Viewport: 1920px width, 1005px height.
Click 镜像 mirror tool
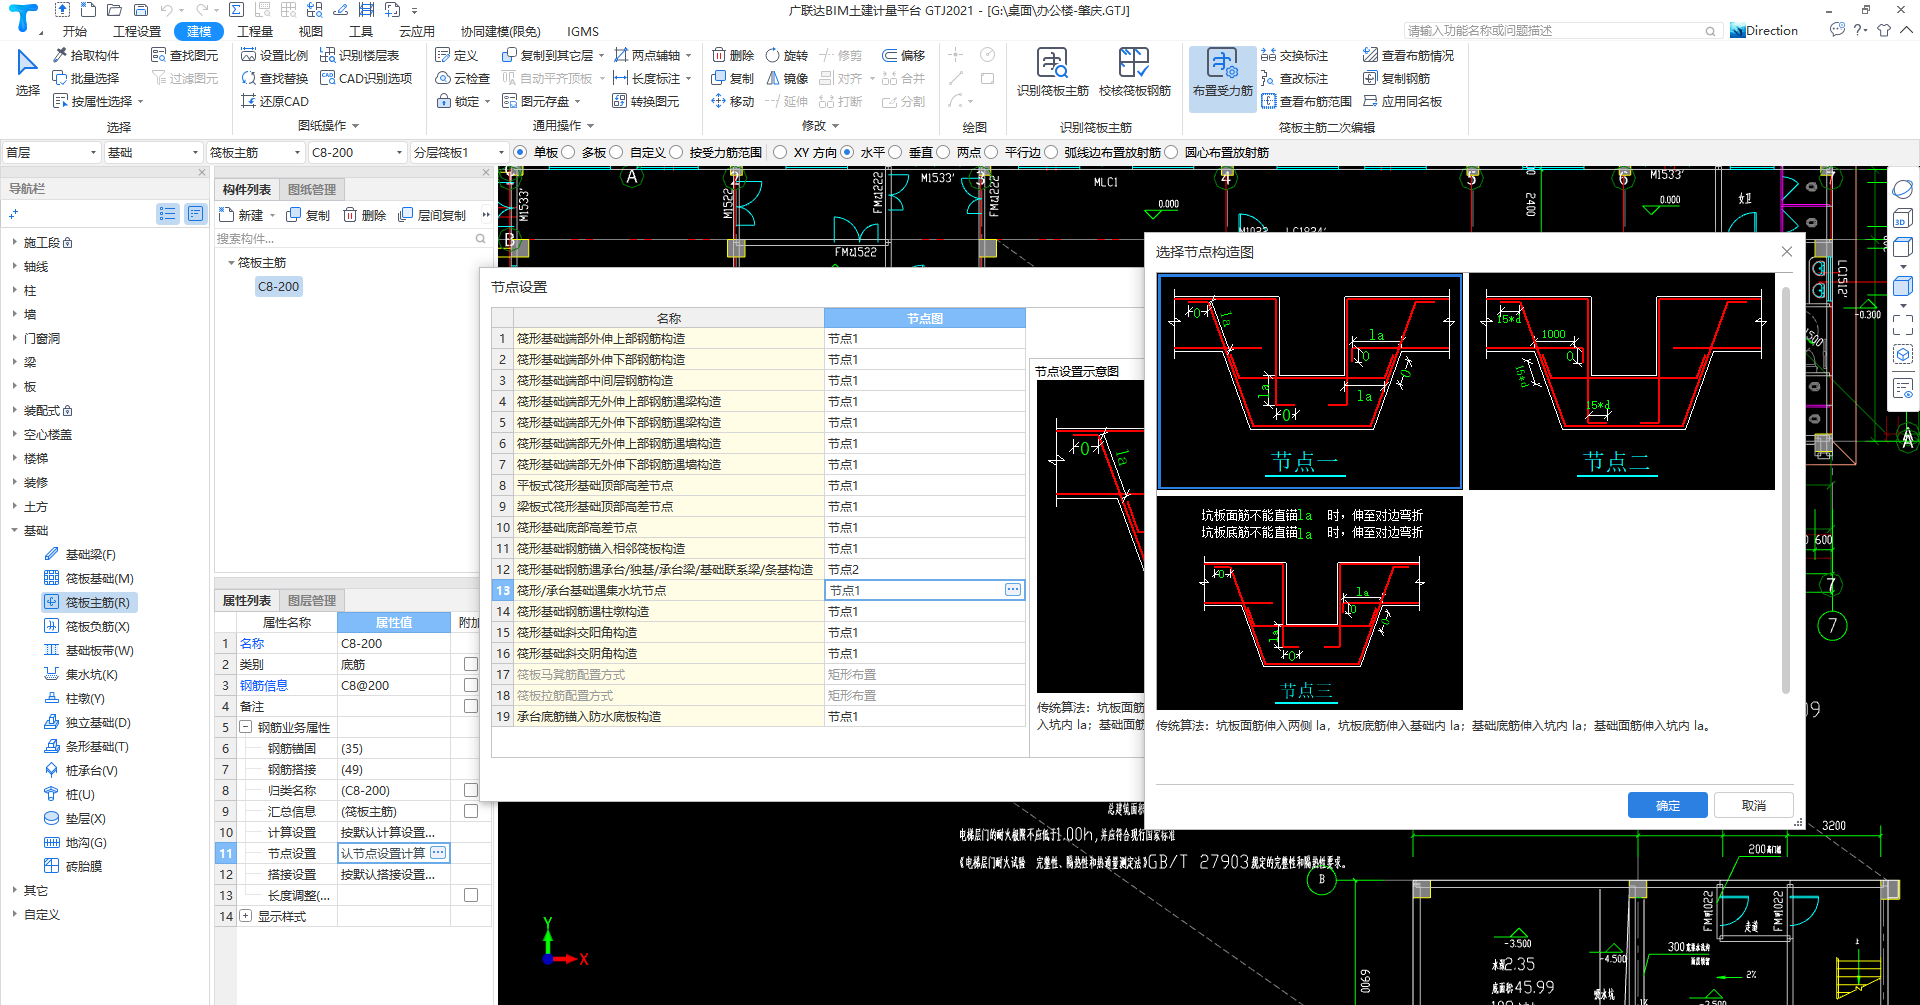tap(787, 78)
